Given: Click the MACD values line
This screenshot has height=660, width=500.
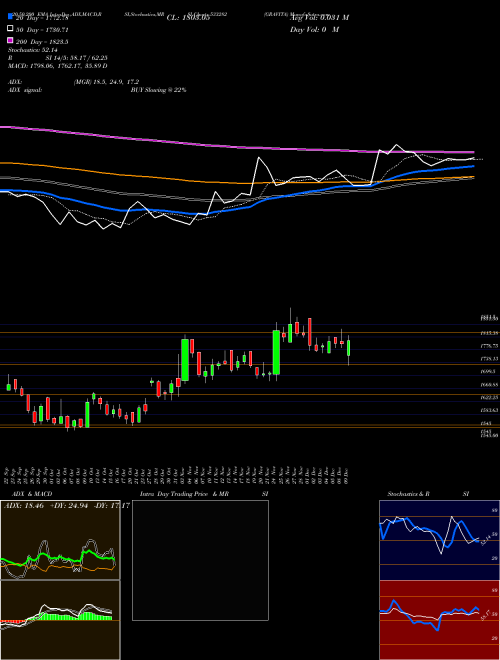Looking at the screenshot, I should click(x=58, y=66).
